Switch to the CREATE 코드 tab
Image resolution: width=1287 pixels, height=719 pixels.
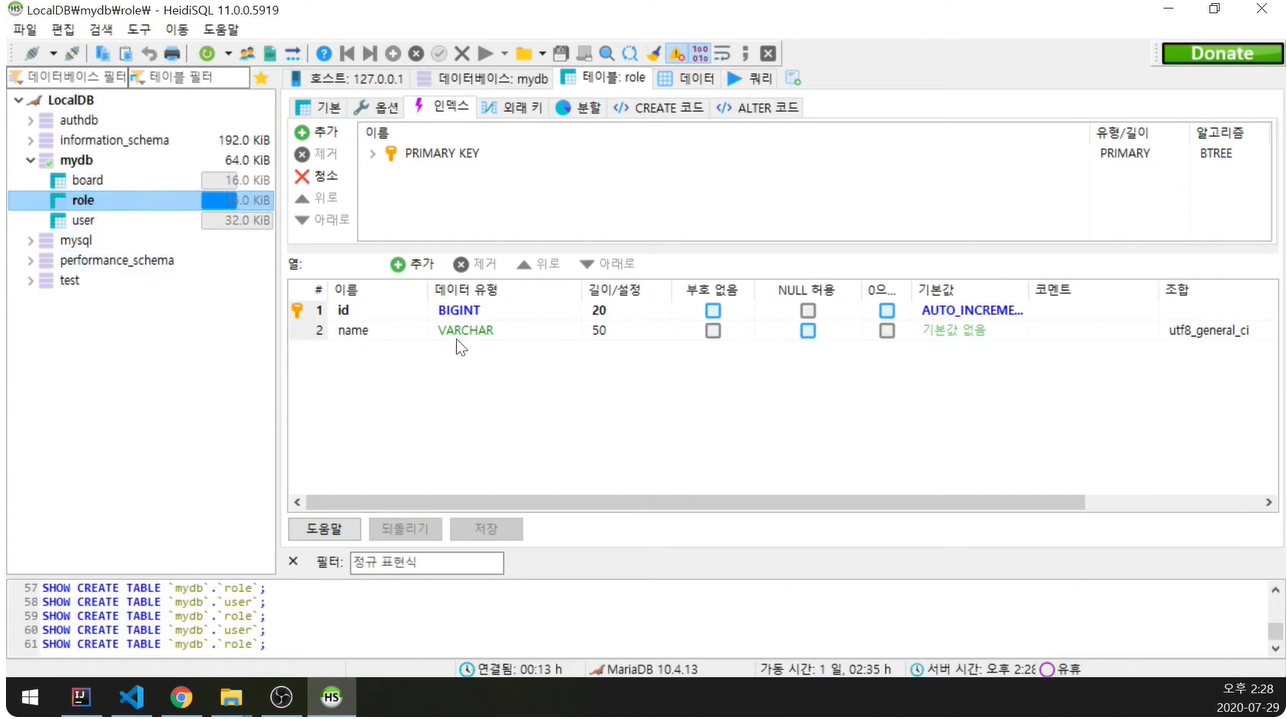pos(658,107)
